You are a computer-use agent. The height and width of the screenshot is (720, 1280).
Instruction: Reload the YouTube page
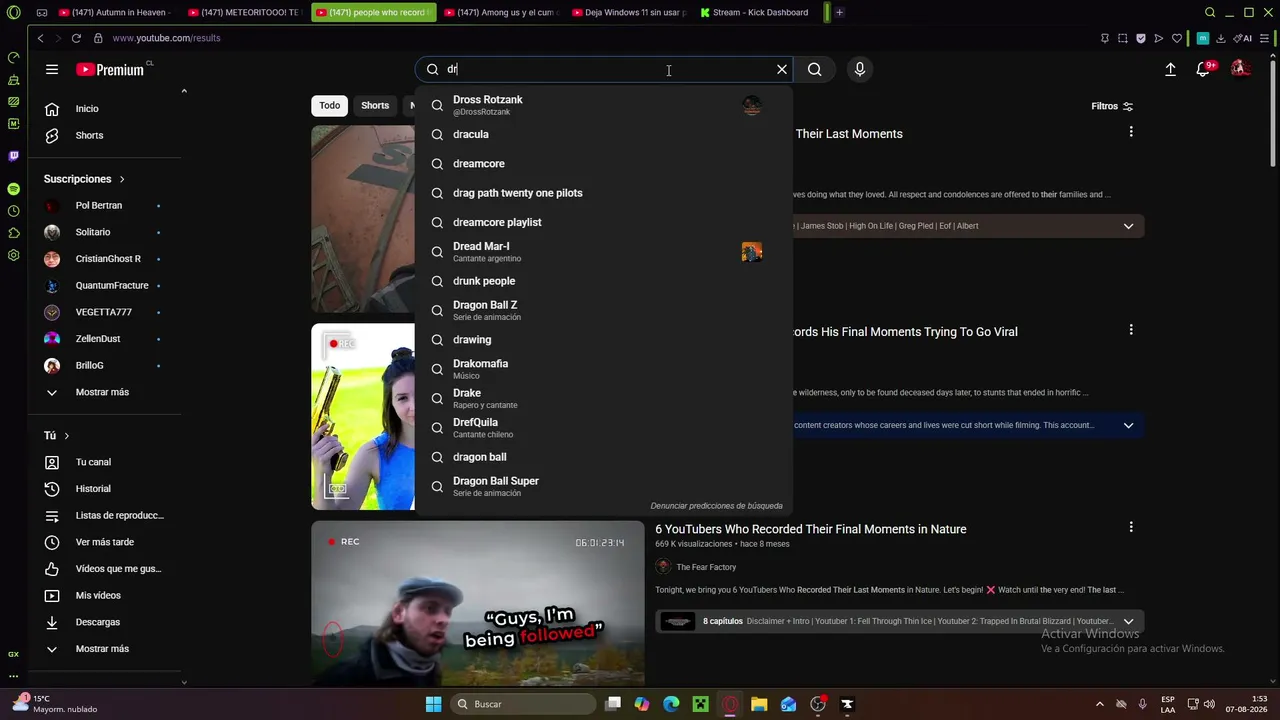(x=76, y=38)
